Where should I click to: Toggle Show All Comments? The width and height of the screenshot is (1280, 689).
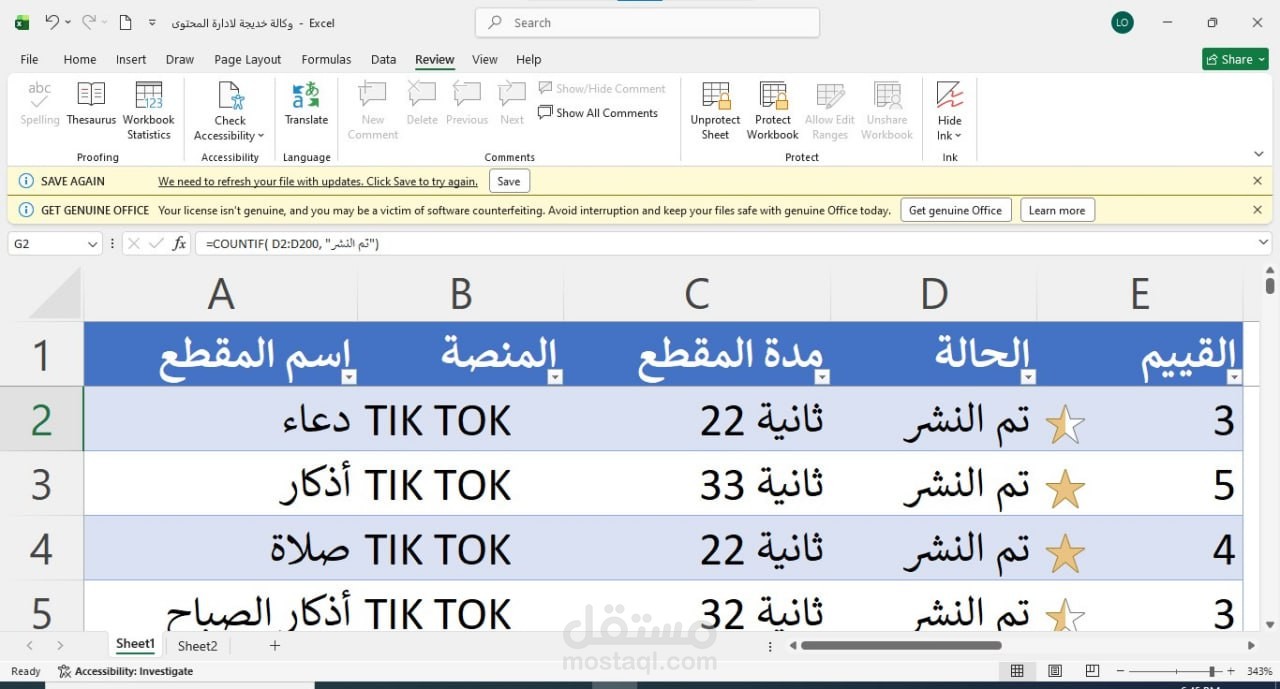pyautogui.click(x=598, y=113)
